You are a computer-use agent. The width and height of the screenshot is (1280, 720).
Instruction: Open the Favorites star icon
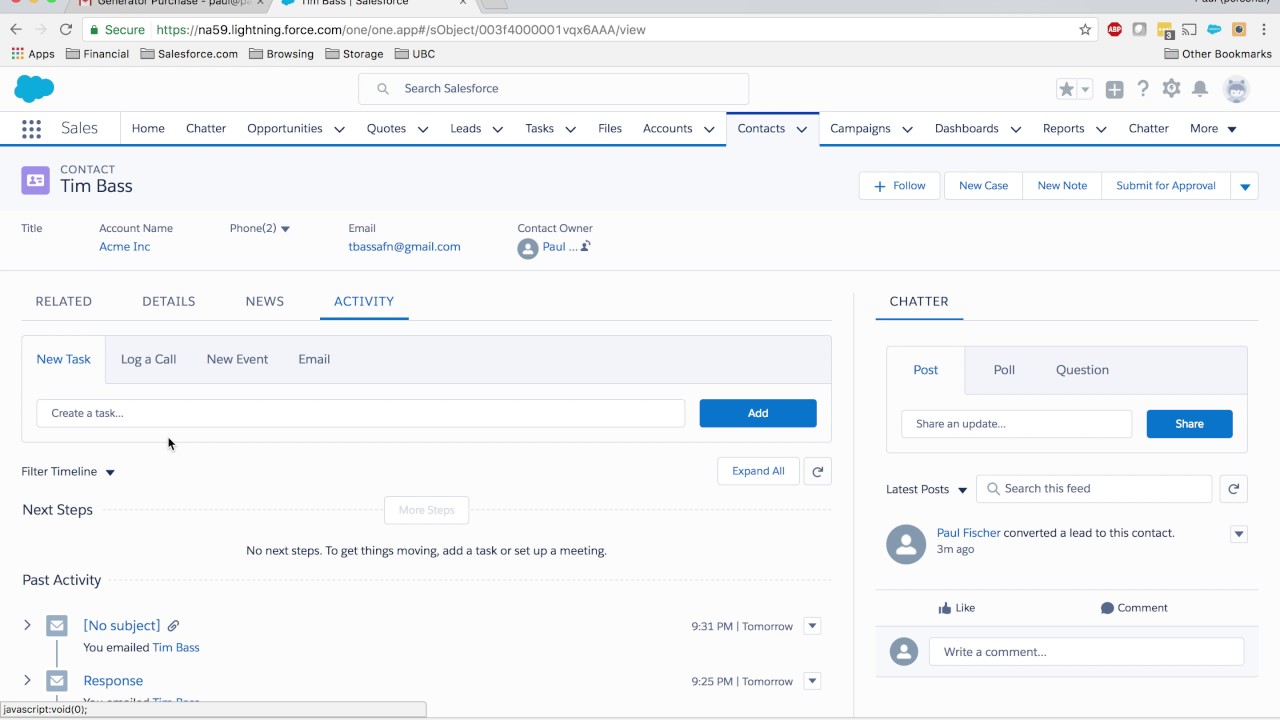(x=1067, y=89)
